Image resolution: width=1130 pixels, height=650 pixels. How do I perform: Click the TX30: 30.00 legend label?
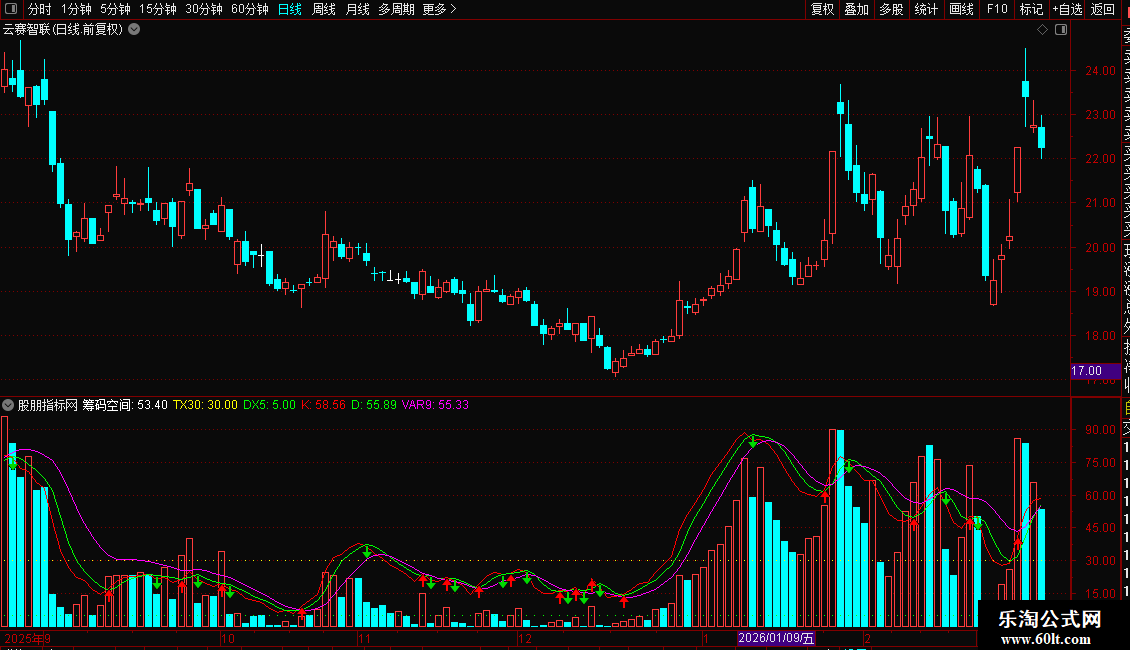click(x=205, y=405)
